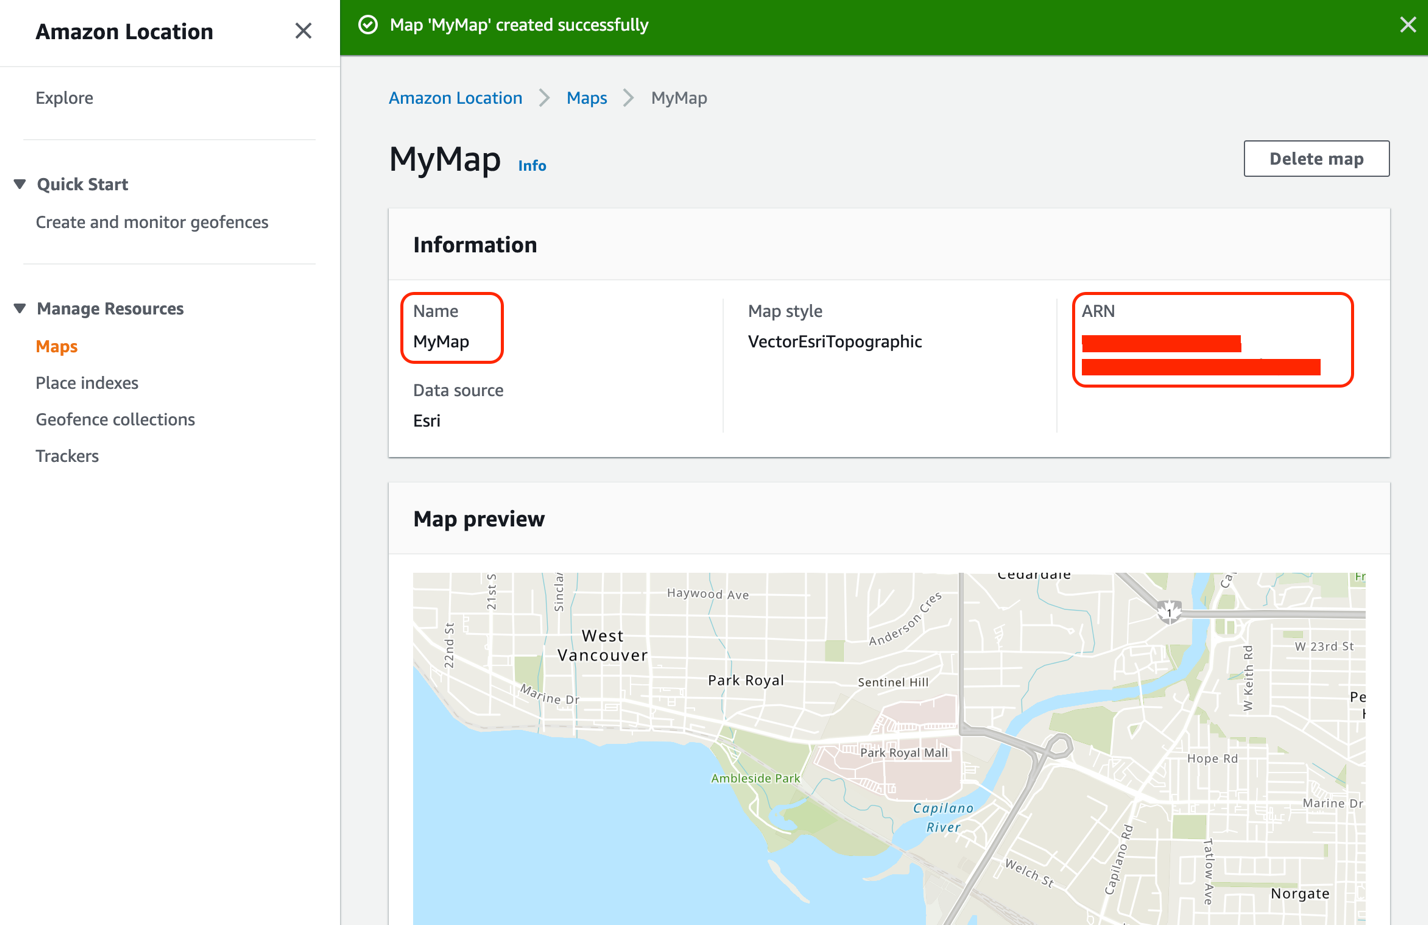Click the MyMap name value

441,342
